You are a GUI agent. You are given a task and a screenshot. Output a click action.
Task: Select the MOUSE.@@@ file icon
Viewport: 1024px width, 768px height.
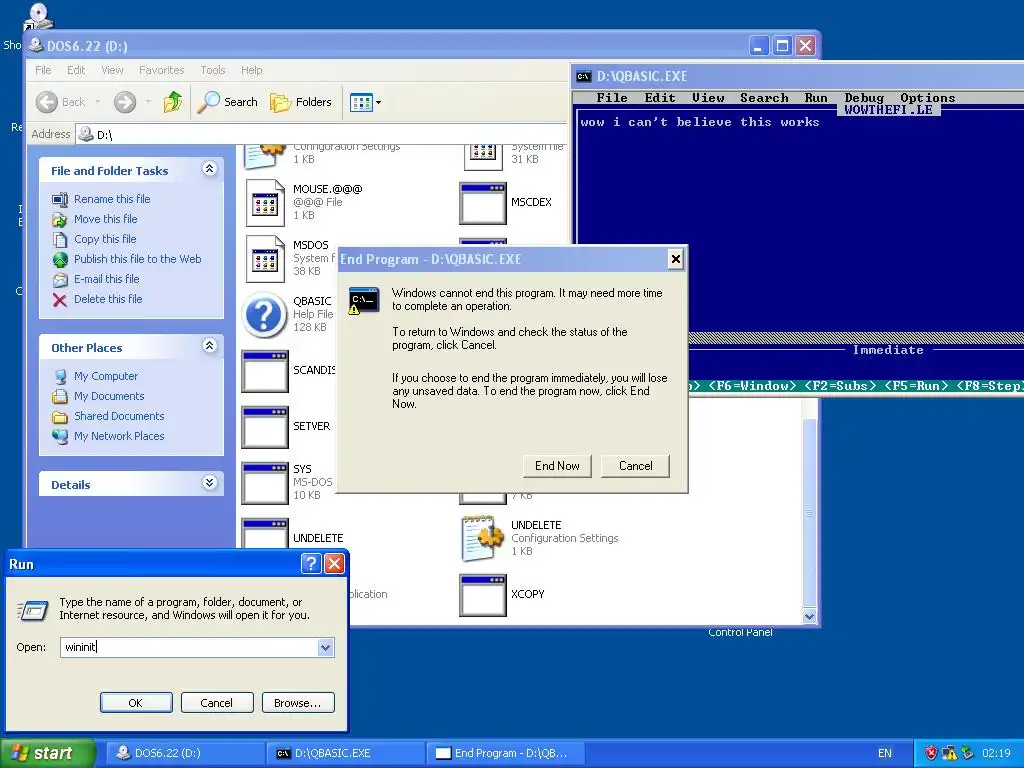[x=265, y=202]
